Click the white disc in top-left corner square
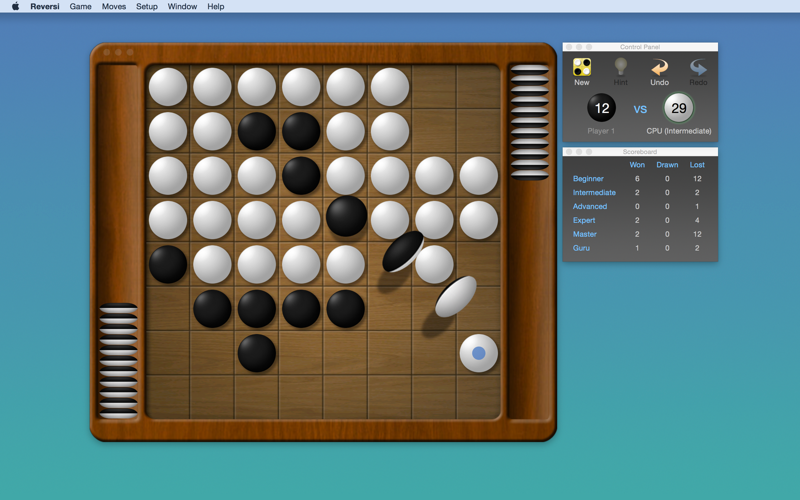The height and width of the screenshot is (500, 800). 168,87
